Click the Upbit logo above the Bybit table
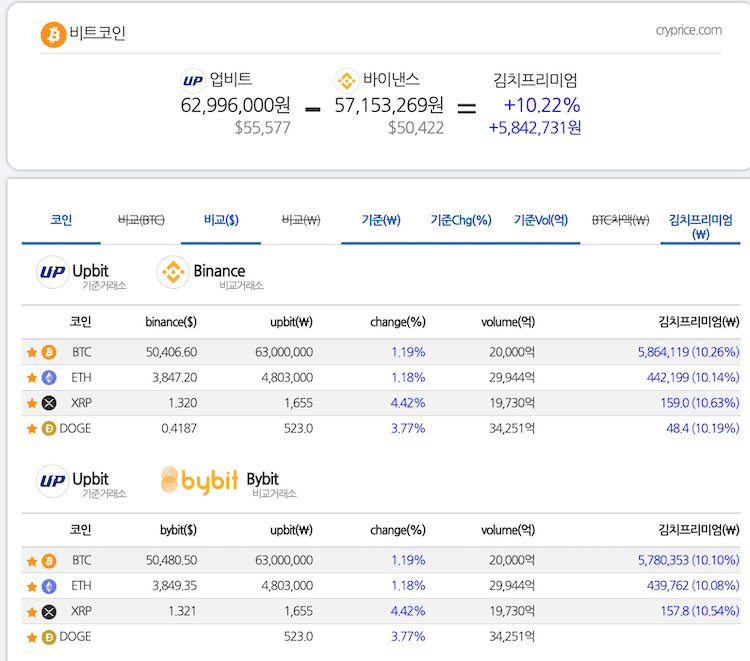Image resolution: width=750 pixels, height=661 pixels. [x=53, y=480]
